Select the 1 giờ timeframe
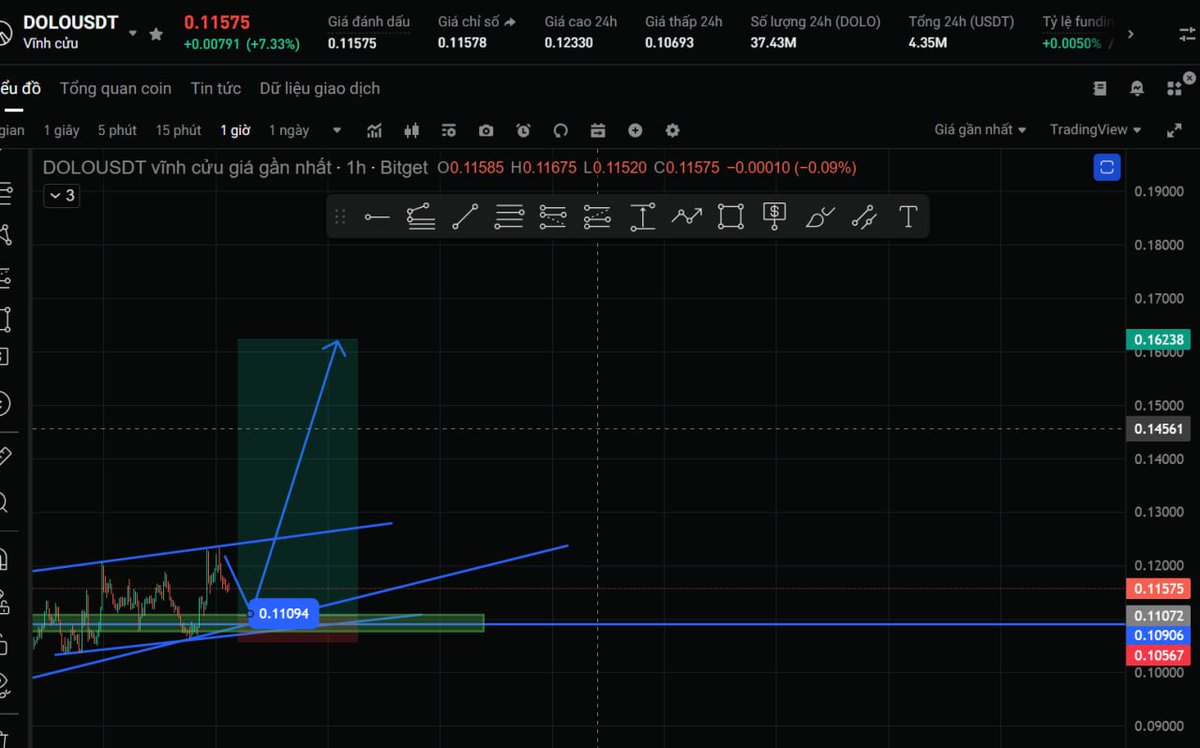 pyautogui.click(x=235, y=130)
